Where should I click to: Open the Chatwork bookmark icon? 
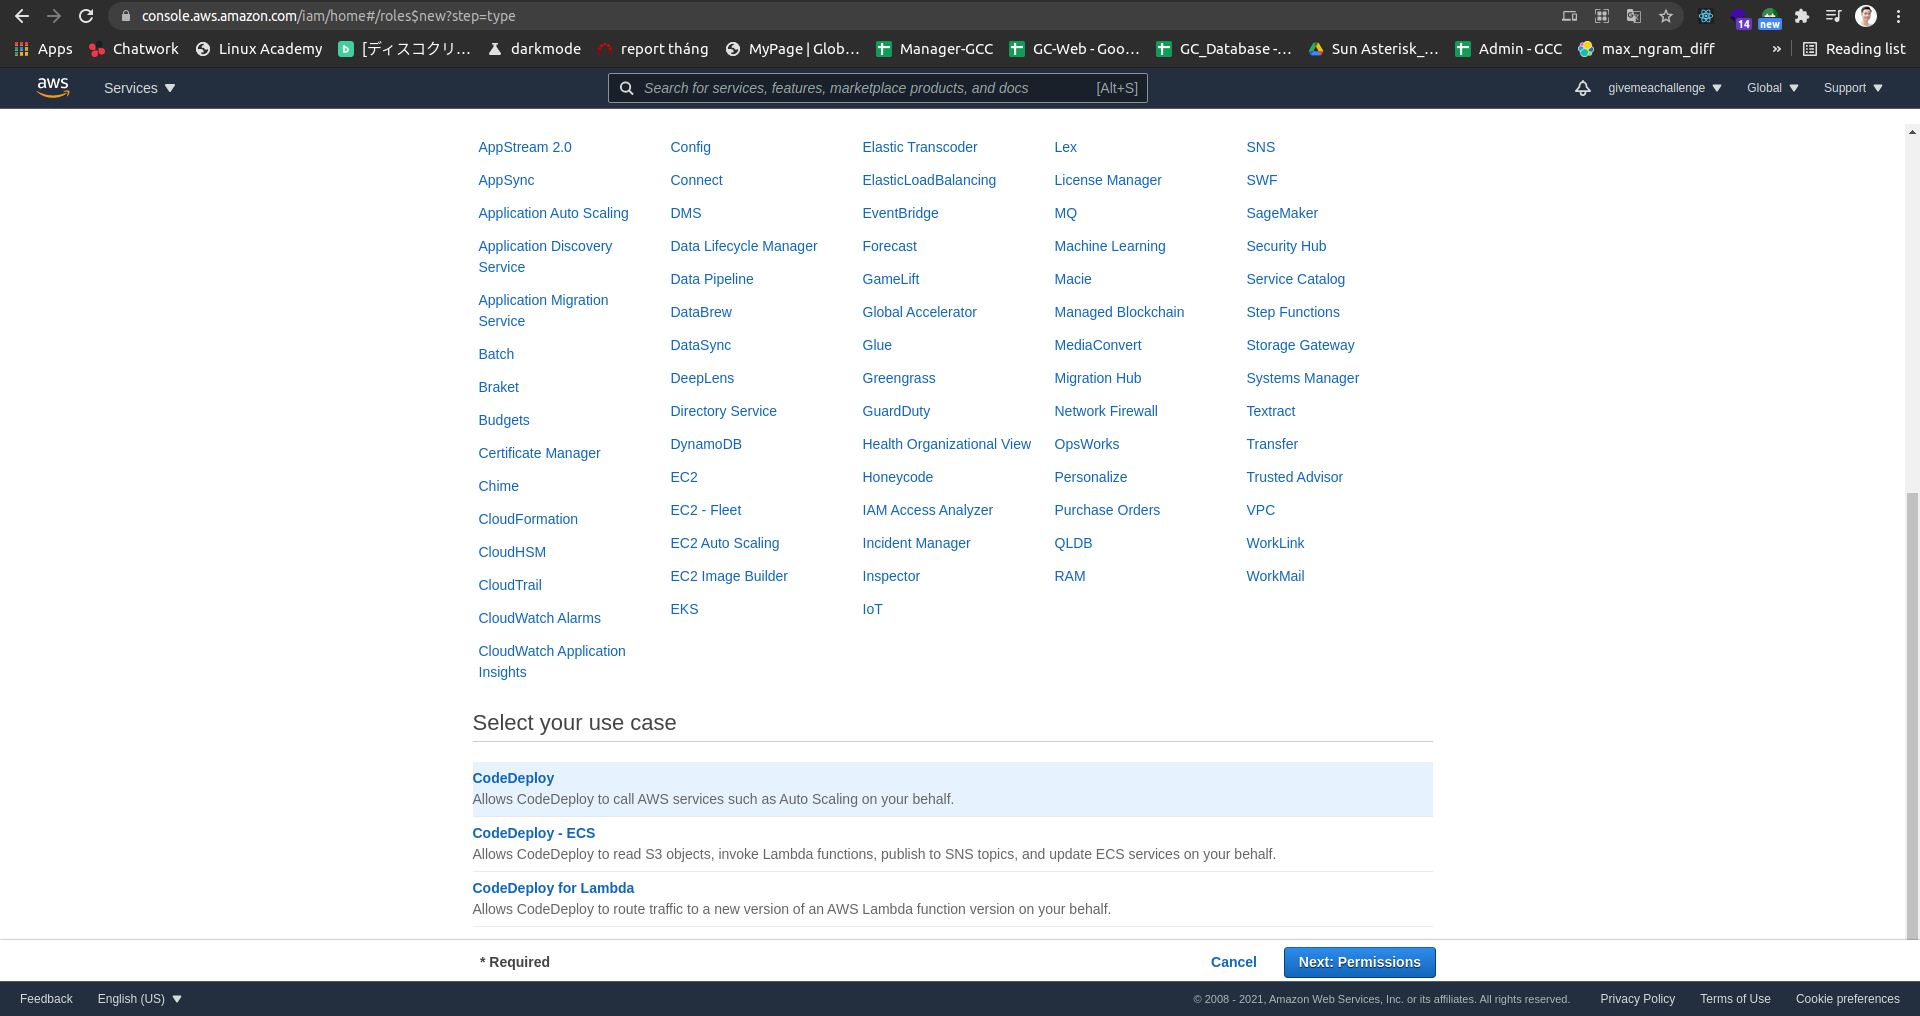(97, 48)
